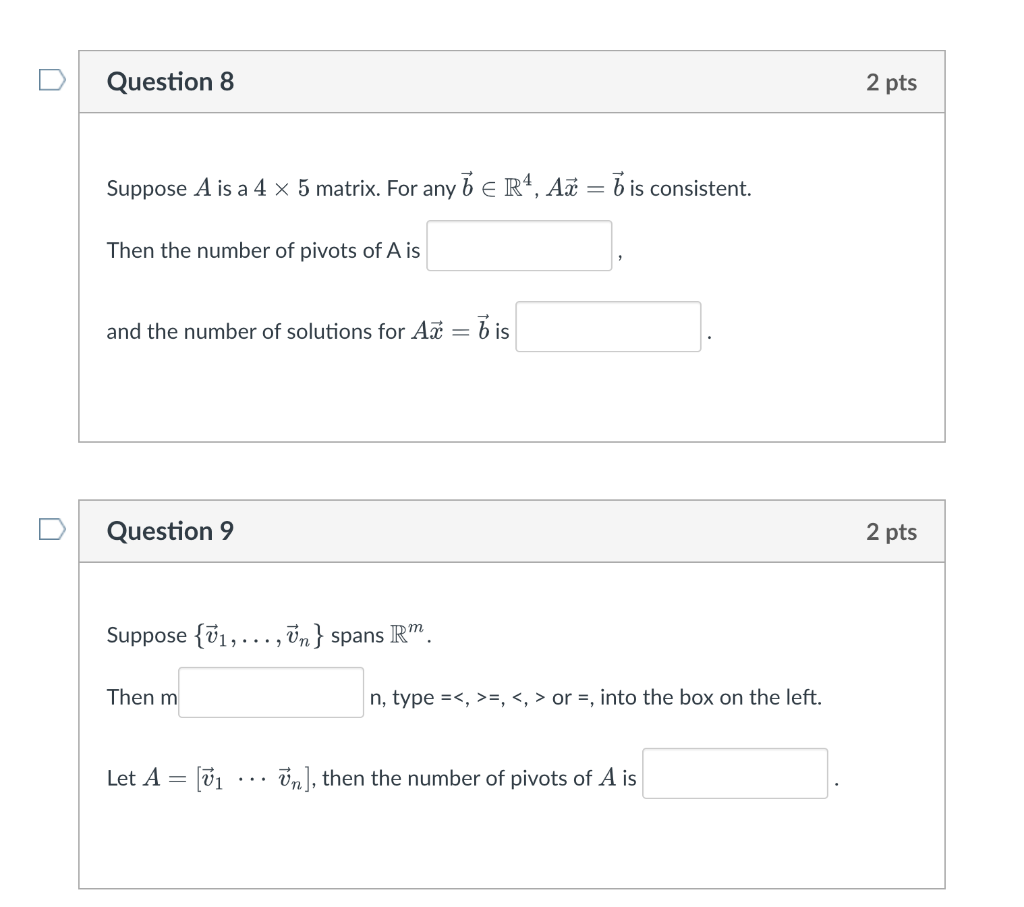
Task: Click the operator hint text in Question 9
Action: (593, 697)
